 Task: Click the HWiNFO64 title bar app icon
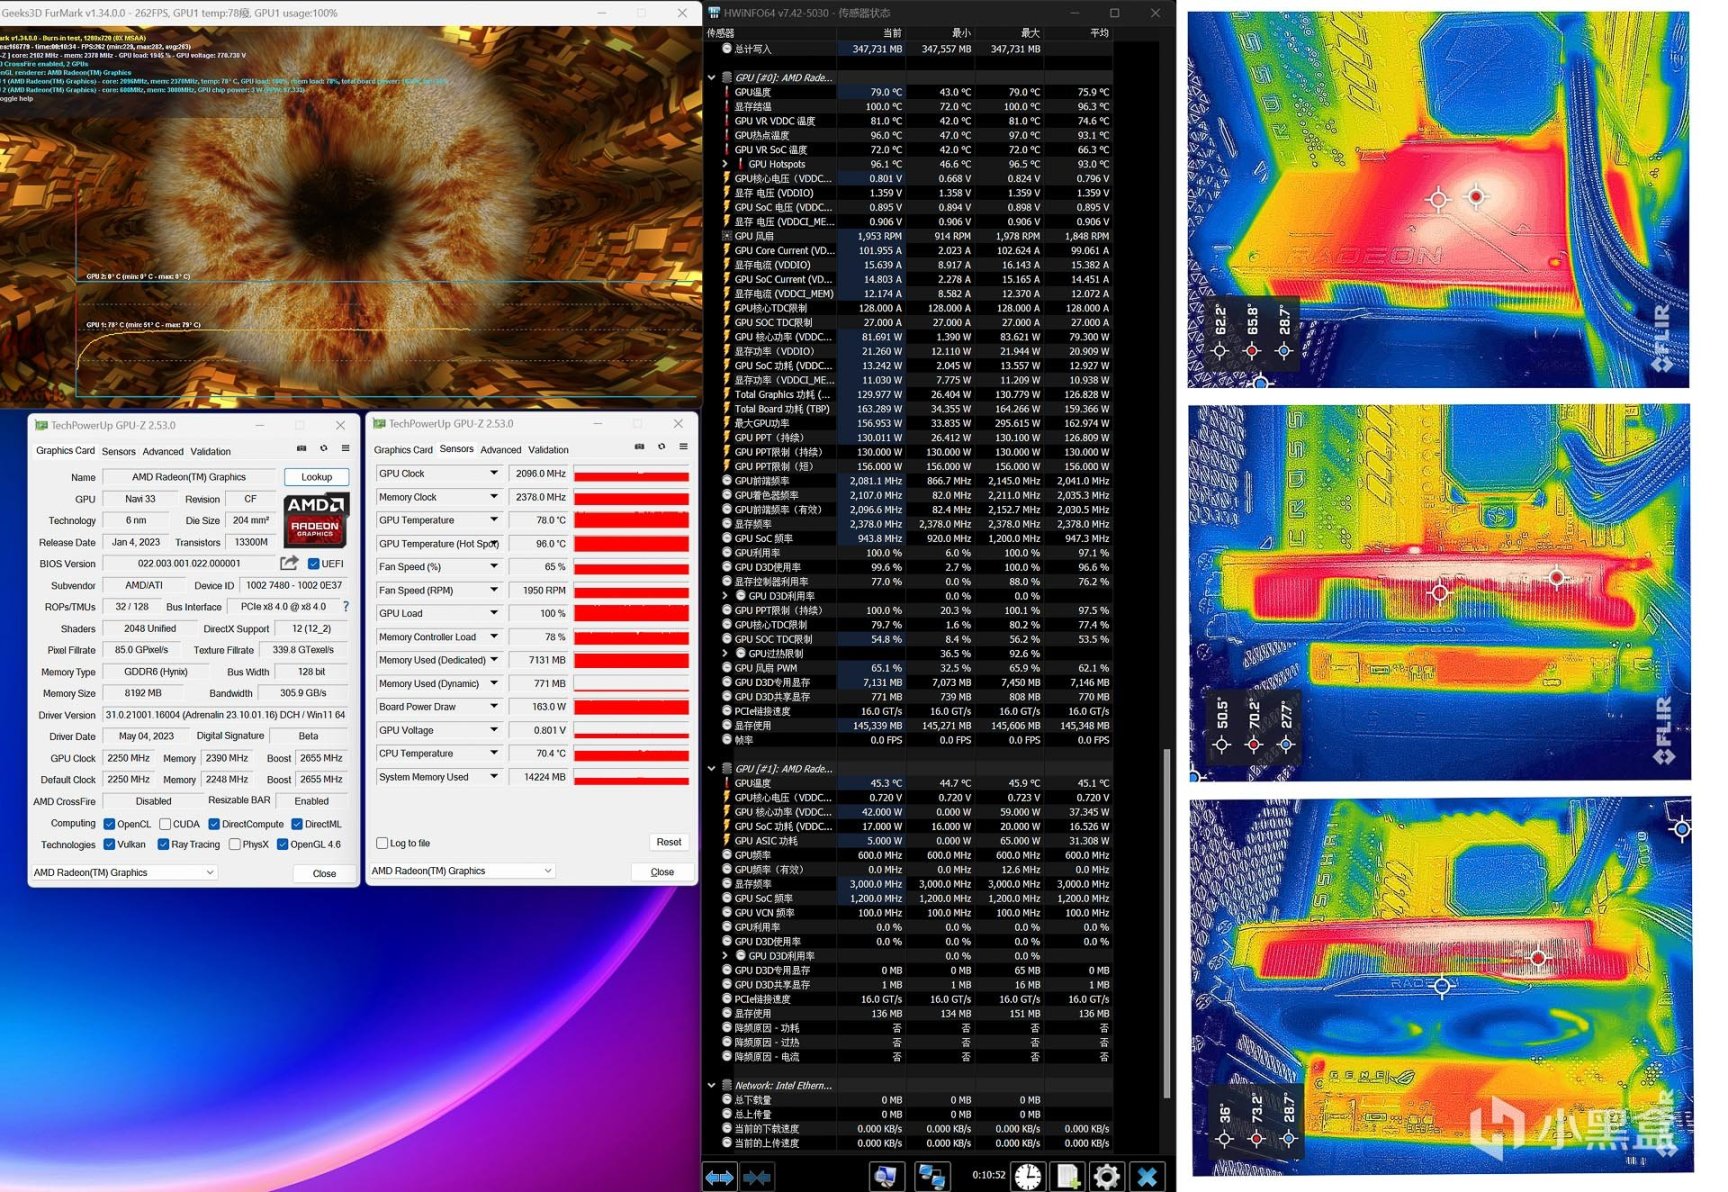tap(714, 13)
